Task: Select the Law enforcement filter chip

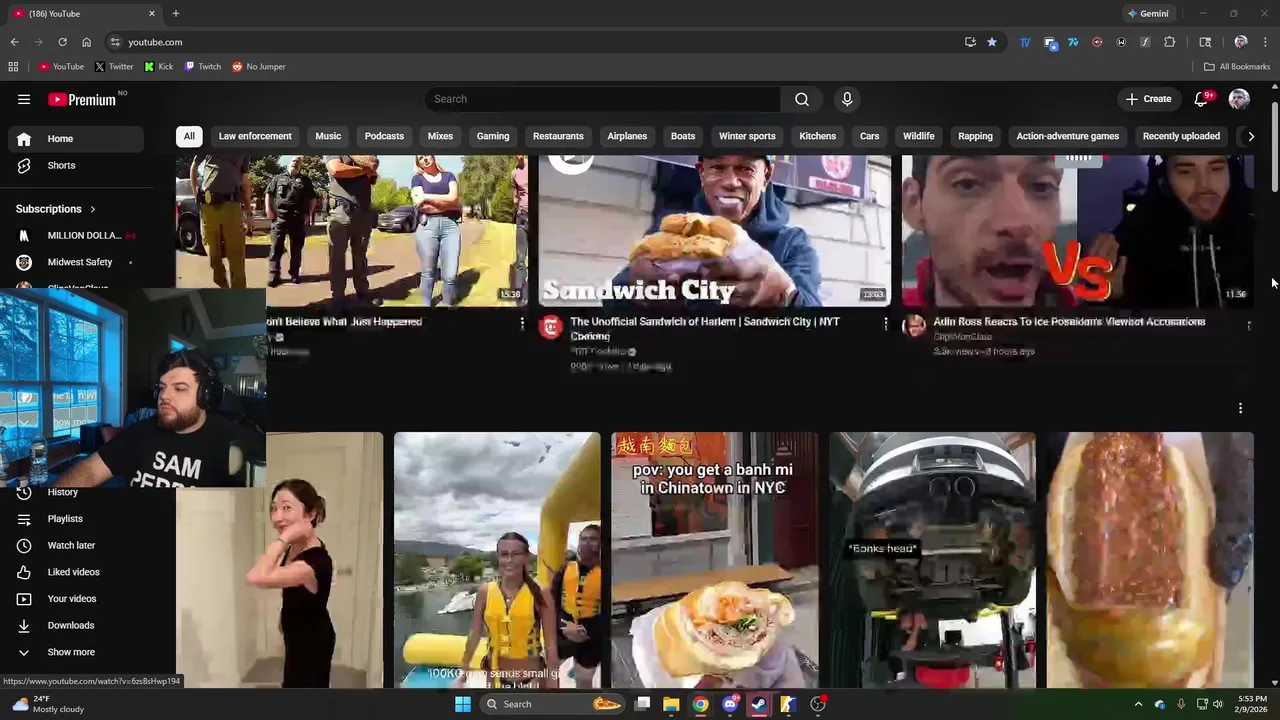Action: pyautogui.click(x=255, y=136)
